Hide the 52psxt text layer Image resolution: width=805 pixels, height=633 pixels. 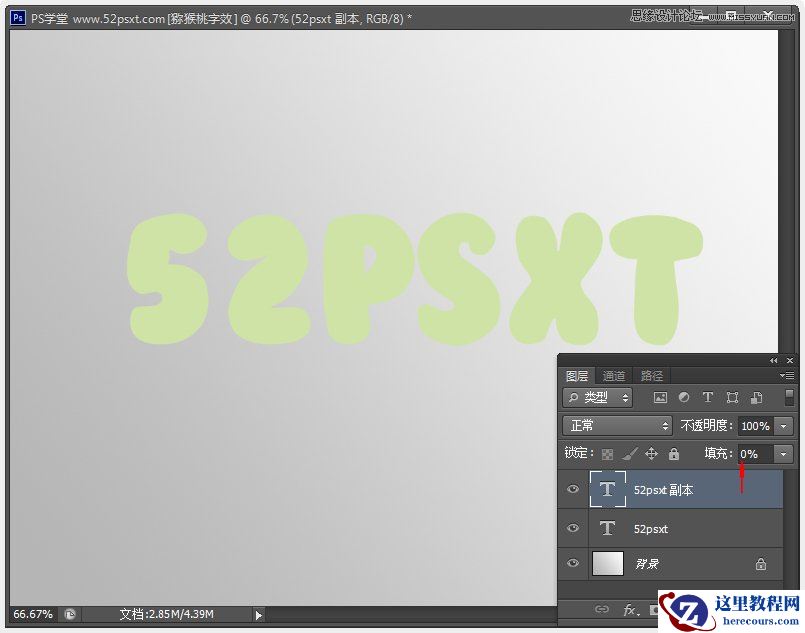pyautogui.click(x=573, y=528)
